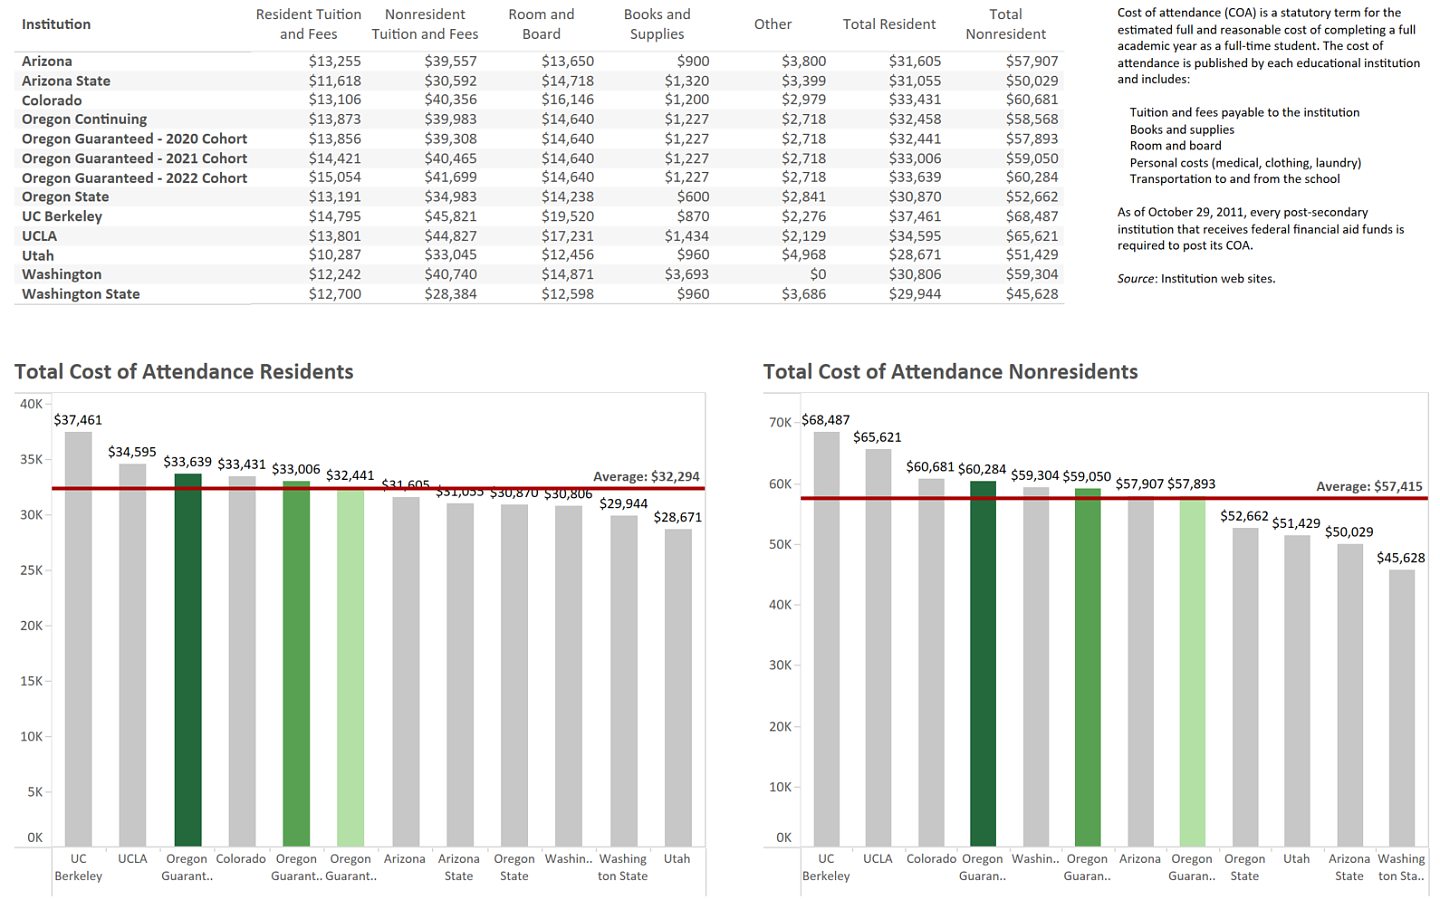Select the UC Berkeley row label
The image size is (1440, 900).
(62, 216)
